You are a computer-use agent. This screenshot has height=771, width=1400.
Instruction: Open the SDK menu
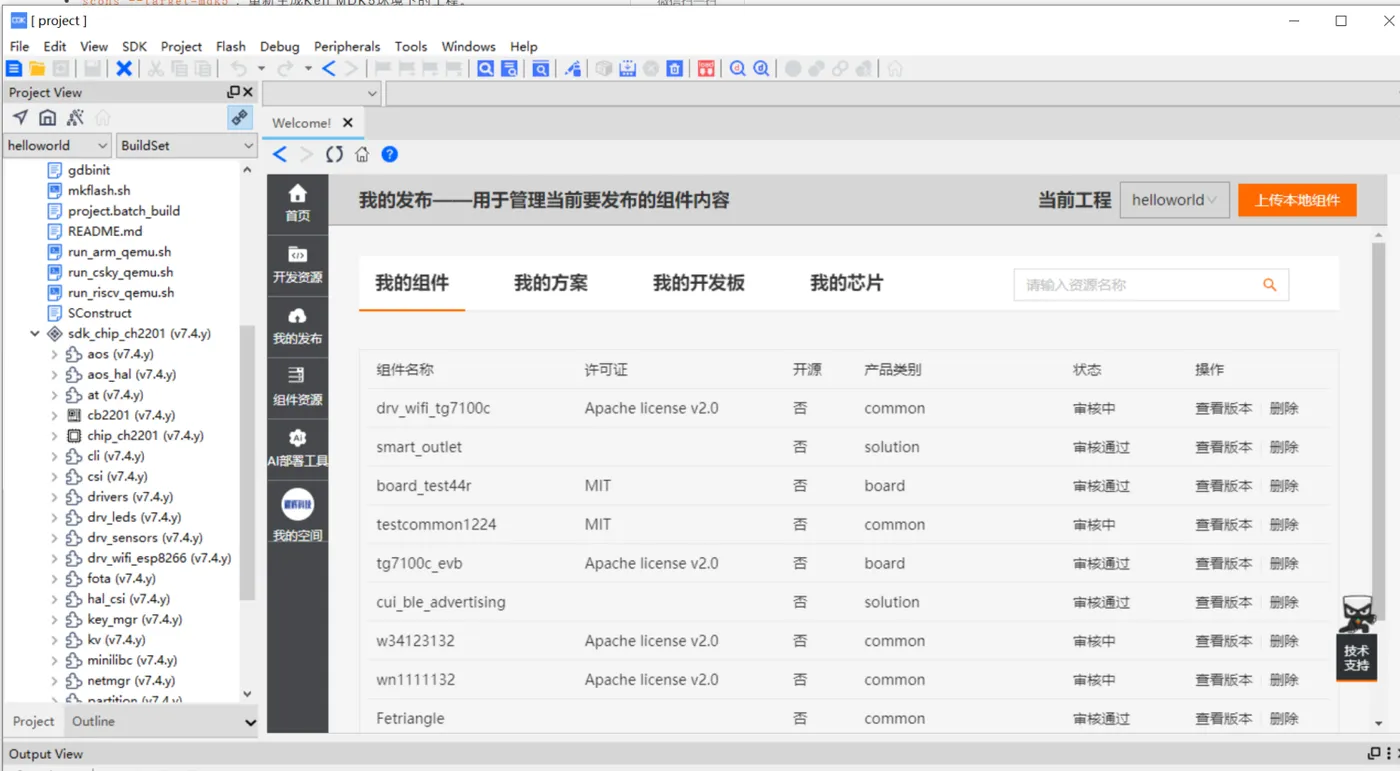pyautogui.click(x=134, y=46)
